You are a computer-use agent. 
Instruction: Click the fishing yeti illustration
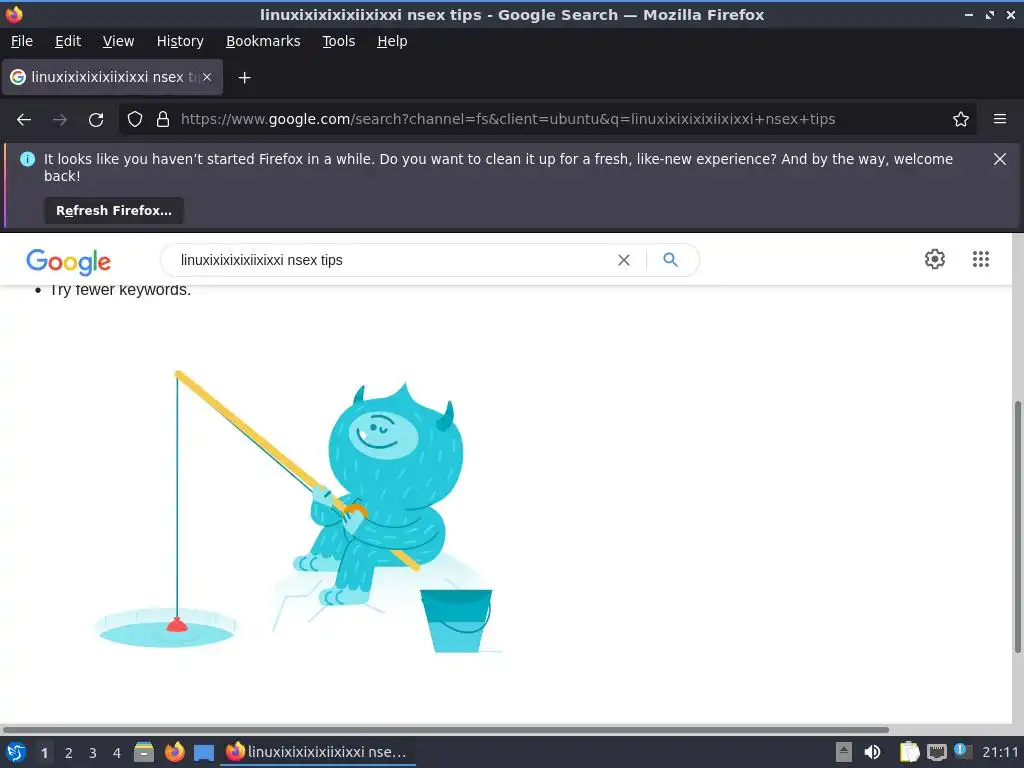coord(300,513)
